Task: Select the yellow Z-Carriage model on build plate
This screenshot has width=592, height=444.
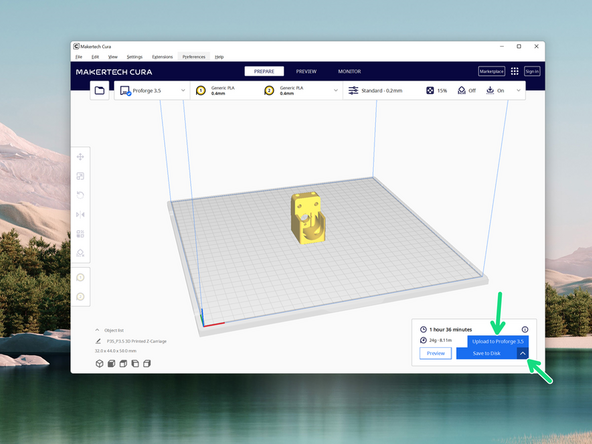Action: pos(308,218)
